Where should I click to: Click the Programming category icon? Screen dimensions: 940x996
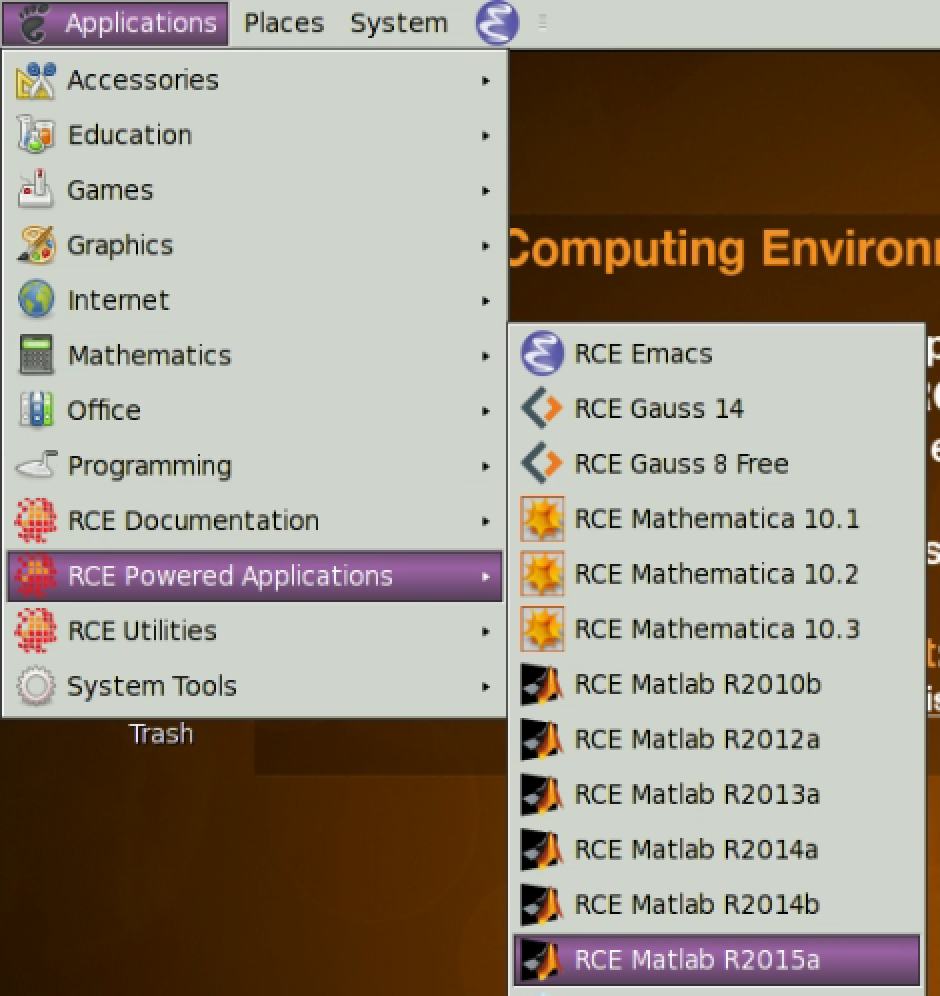tap(36, 466)
